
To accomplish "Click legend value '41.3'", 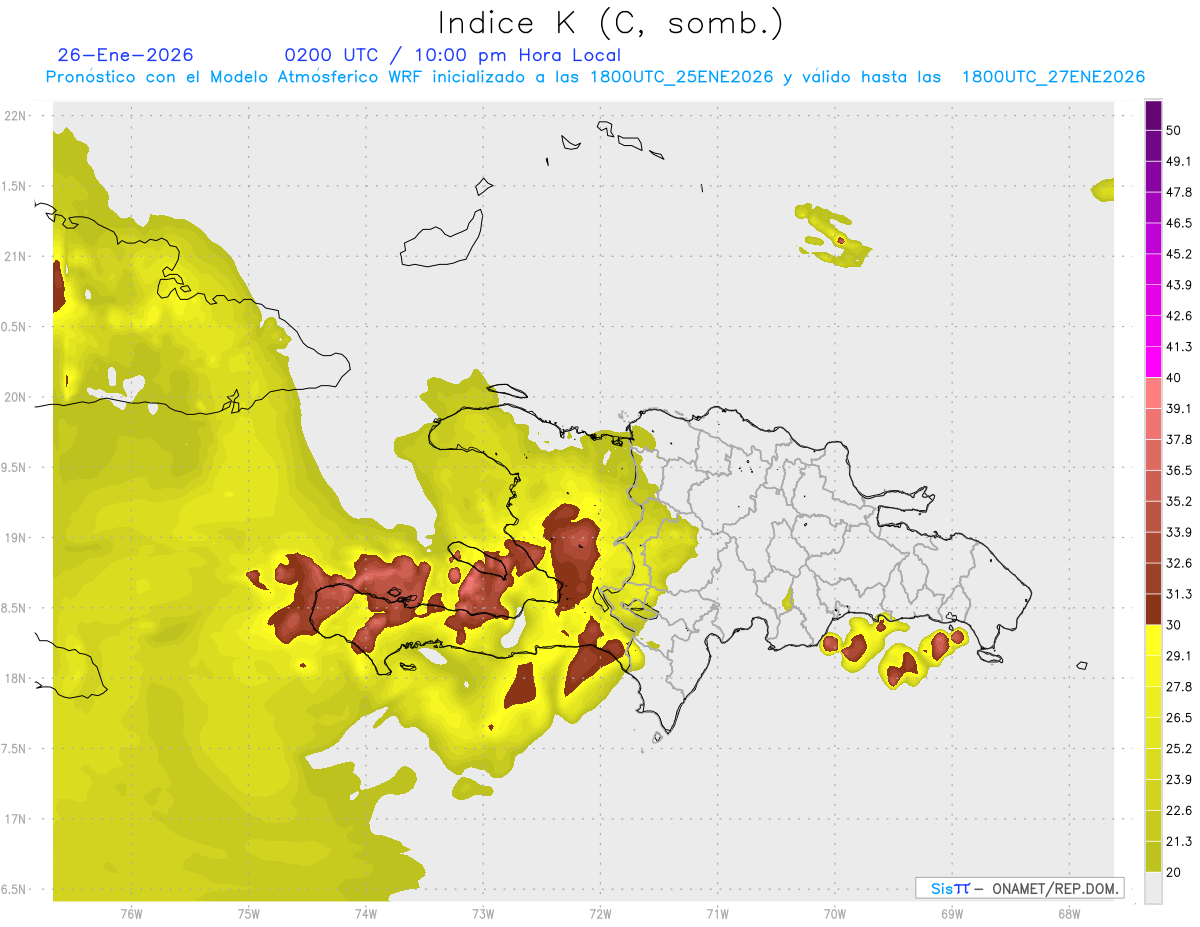I will 1178,347.
